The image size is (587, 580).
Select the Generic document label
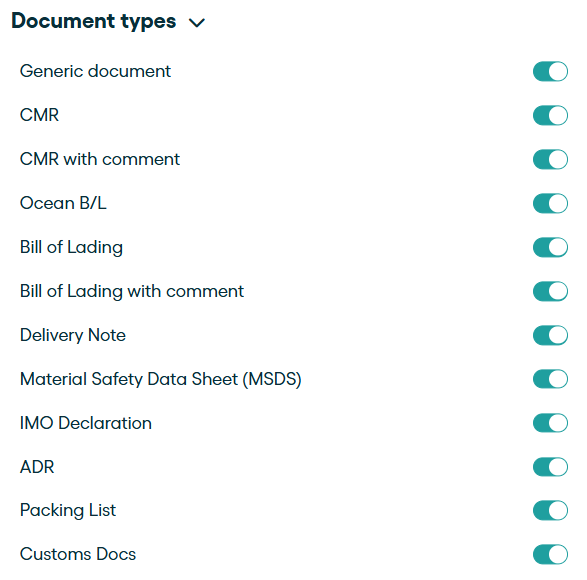95,71
